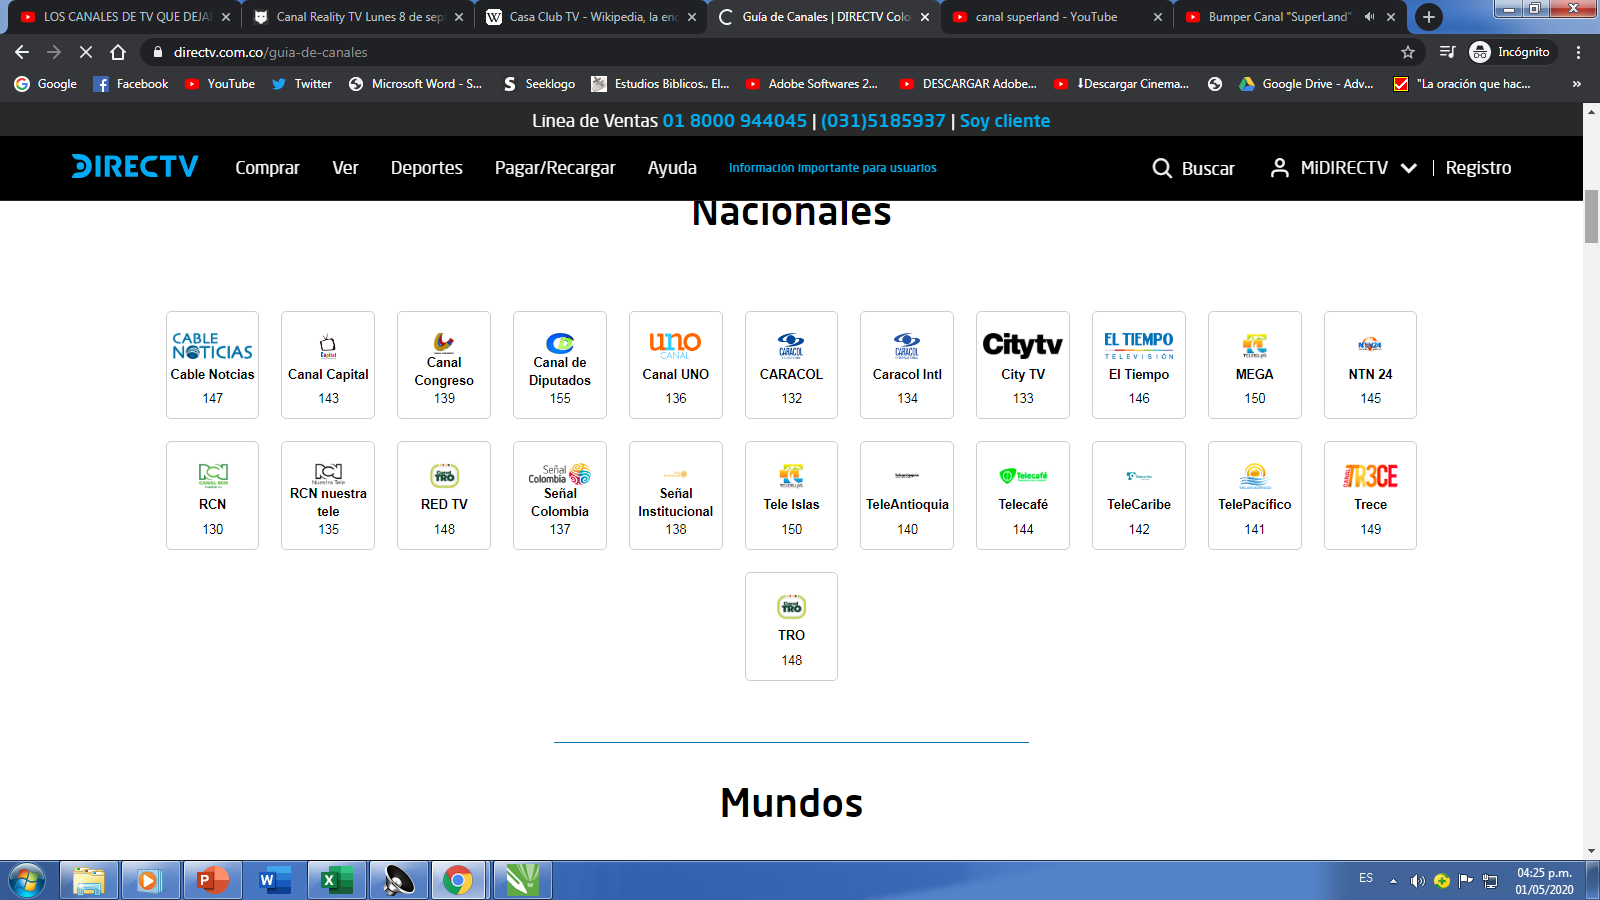
Task: Open the Pagar/Recargar menu
Action: tap(555, 168)
